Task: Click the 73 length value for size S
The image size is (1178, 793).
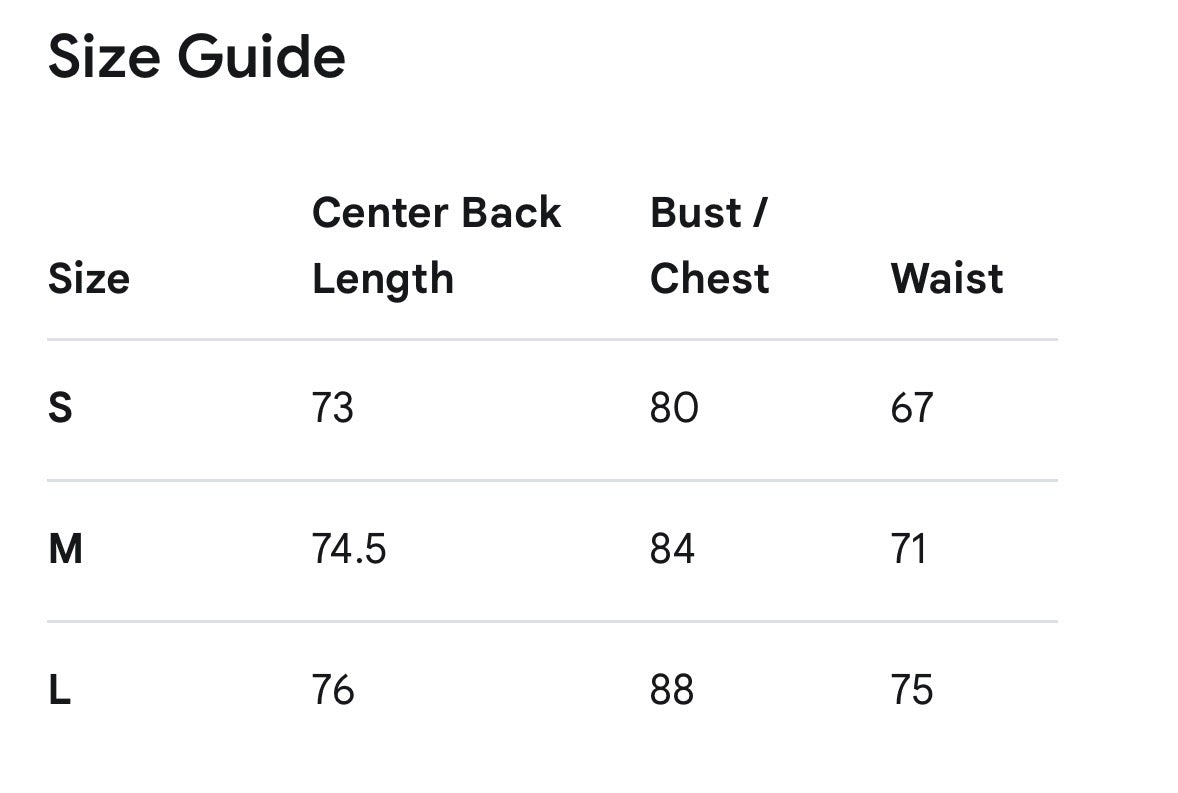Action: click(x=333, y=408)
